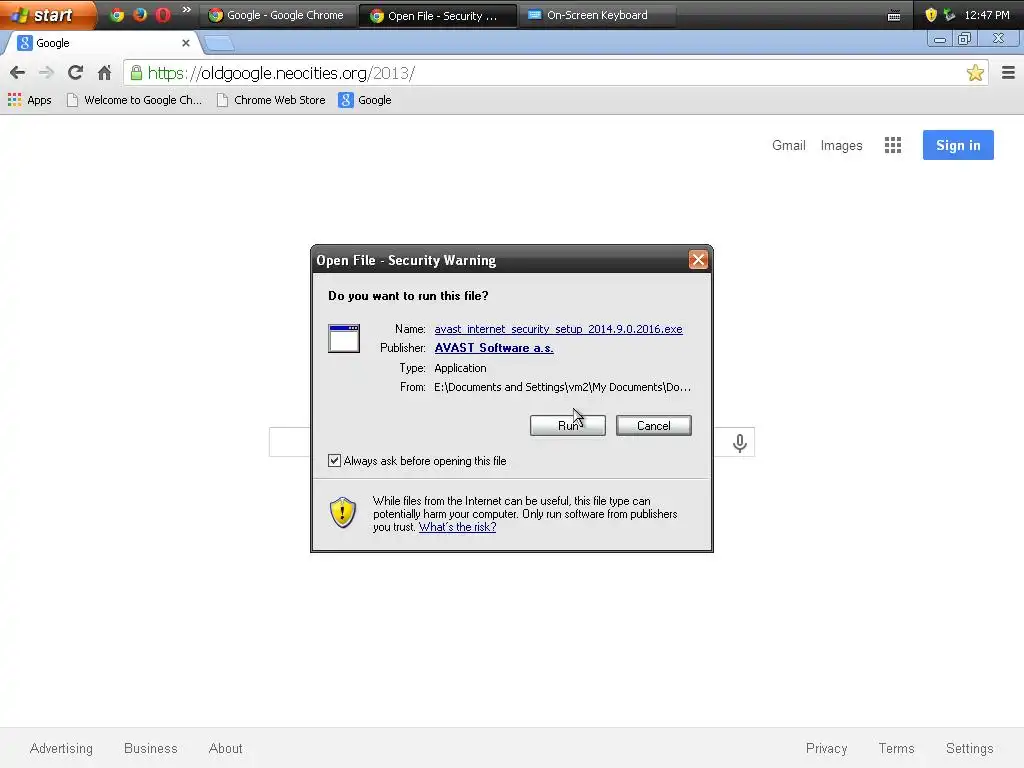Click the network connection tray icon
The height and width of the screenshot is (768, 1024).
(x=950, y=14)
